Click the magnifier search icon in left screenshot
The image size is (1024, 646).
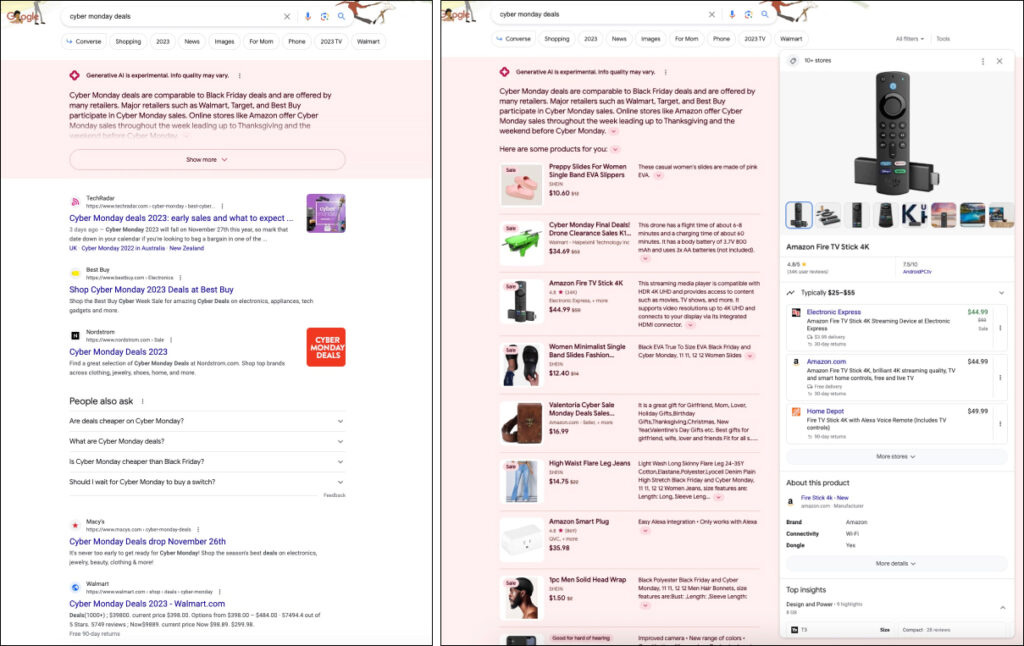click(341, 16)
